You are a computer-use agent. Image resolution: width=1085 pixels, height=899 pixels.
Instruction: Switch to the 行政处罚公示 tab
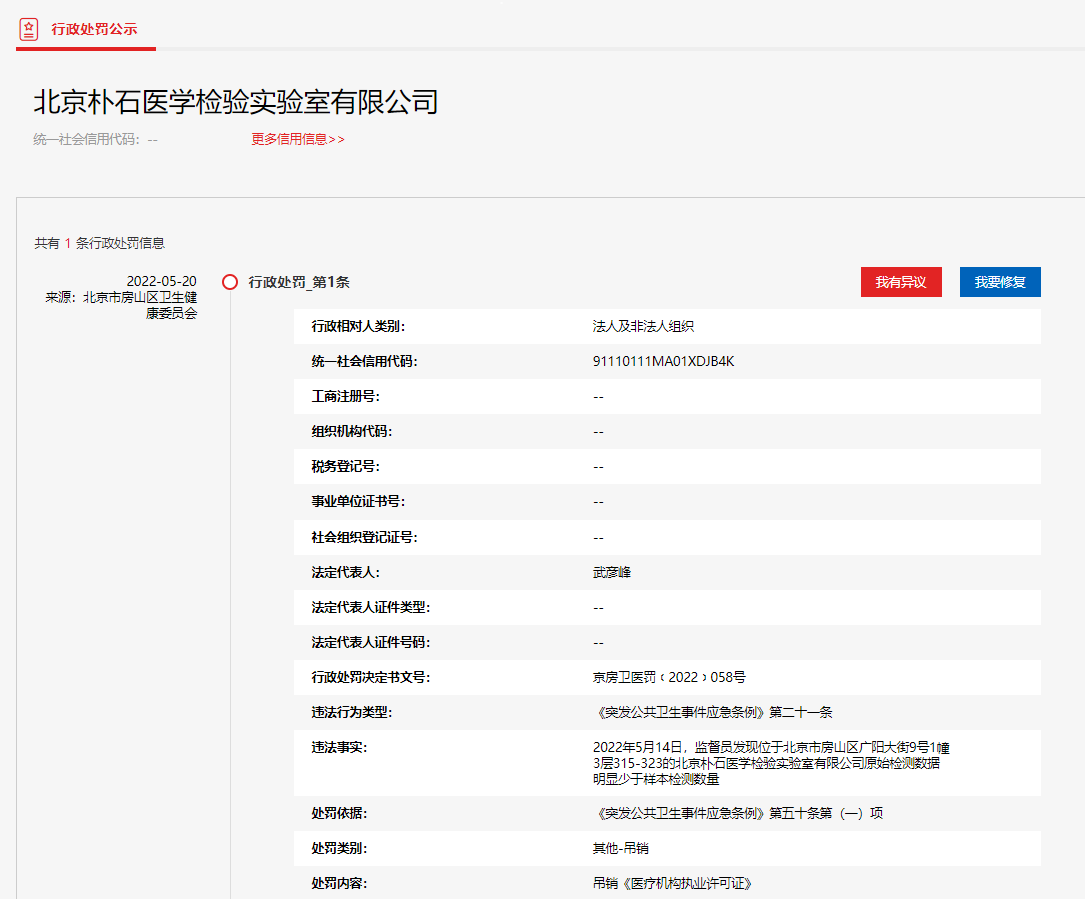(x=94, y=28)
